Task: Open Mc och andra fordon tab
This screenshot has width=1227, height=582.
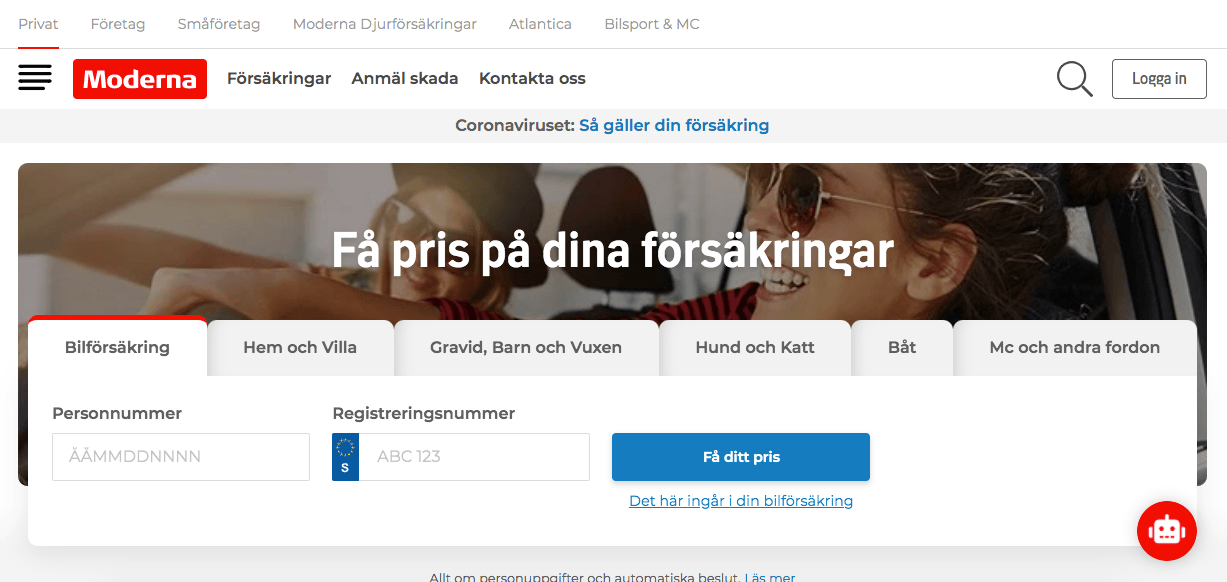Action: click(1075, 348)
